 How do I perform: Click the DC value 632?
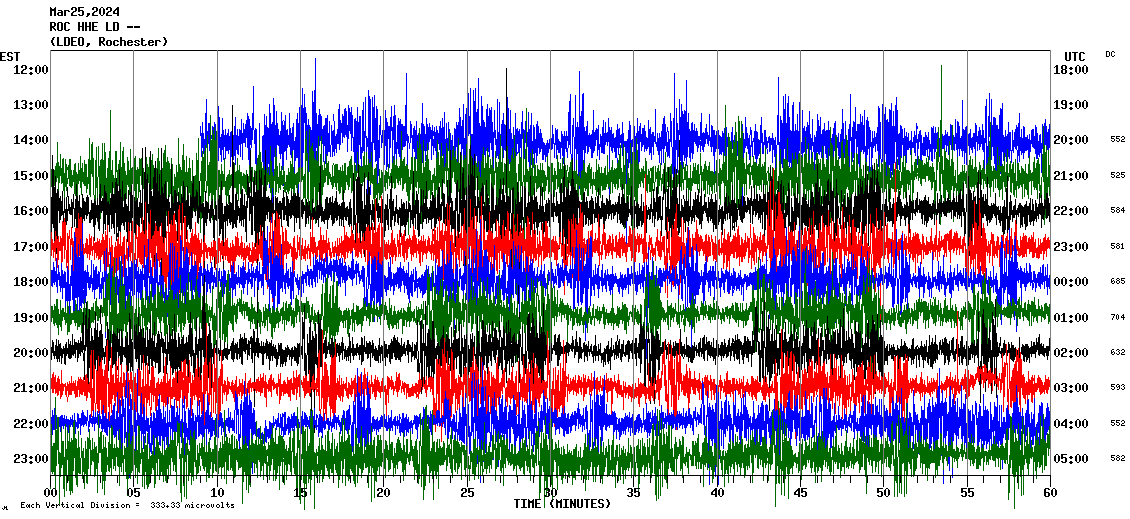pyautogui.click(x=1117, y=353)
